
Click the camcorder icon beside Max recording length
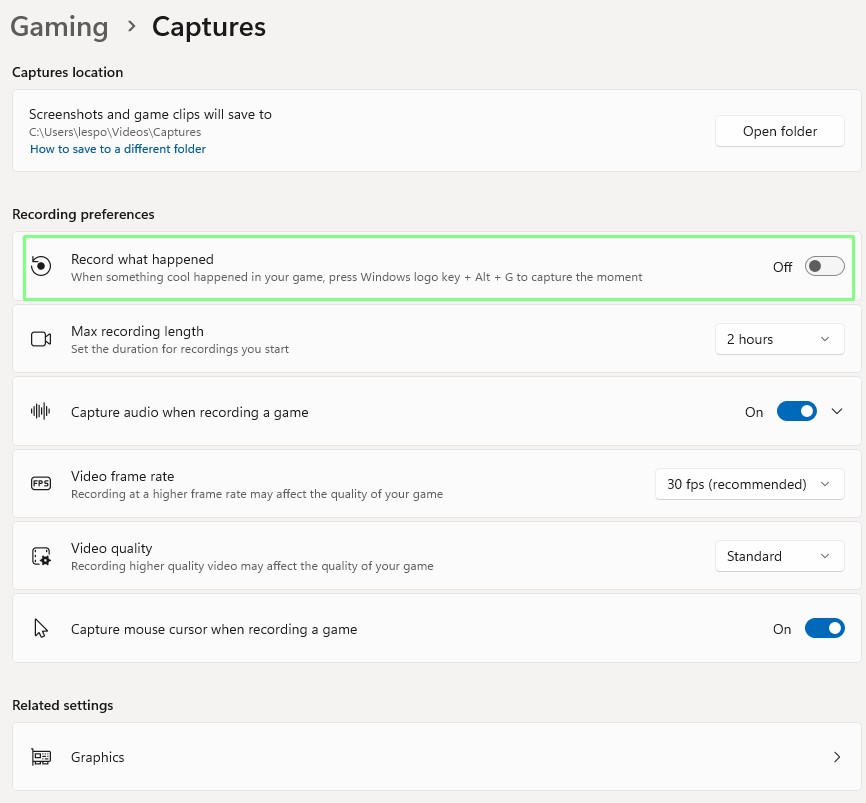41,339
